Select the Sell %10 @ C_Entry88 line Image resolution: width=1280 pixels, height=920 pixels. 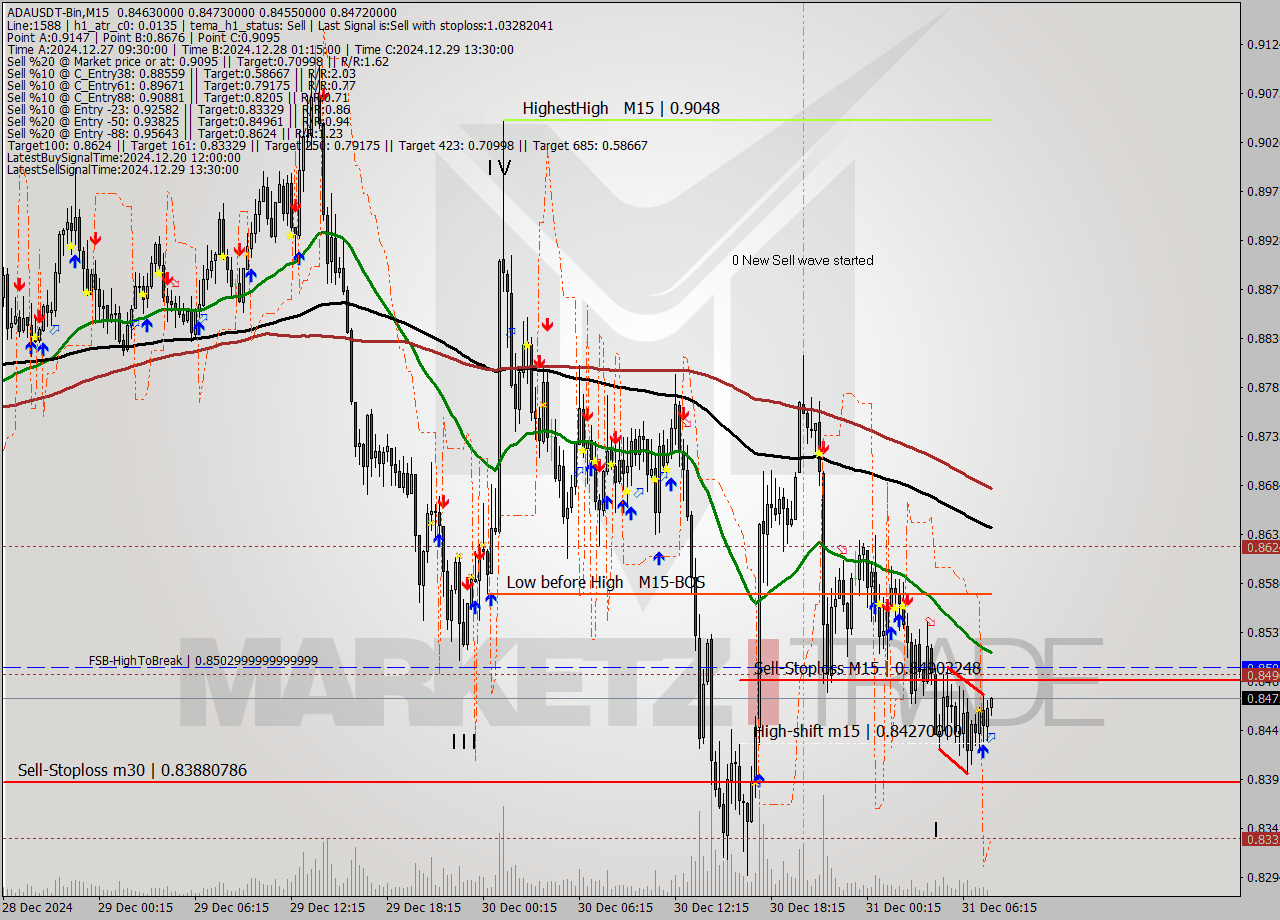(178, 97)
